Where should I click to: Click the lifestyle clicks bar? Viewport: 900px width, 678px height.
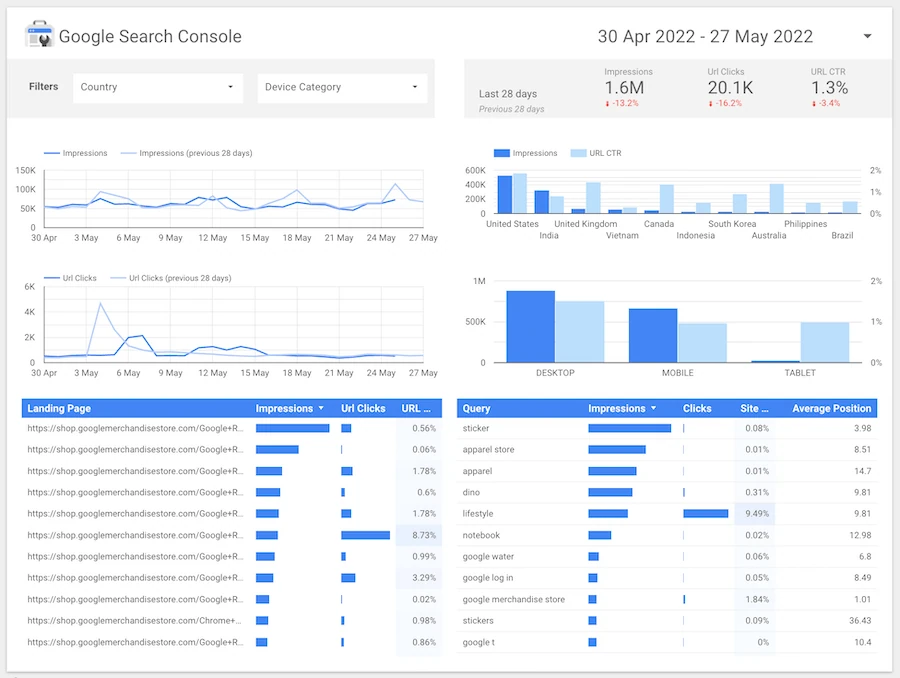(705, 514)
